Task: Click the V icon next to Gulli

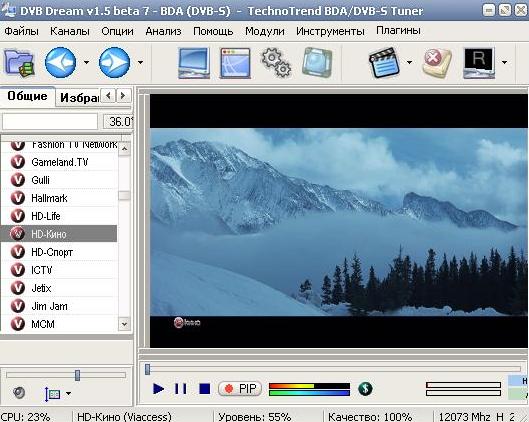Action: (18, 180)
